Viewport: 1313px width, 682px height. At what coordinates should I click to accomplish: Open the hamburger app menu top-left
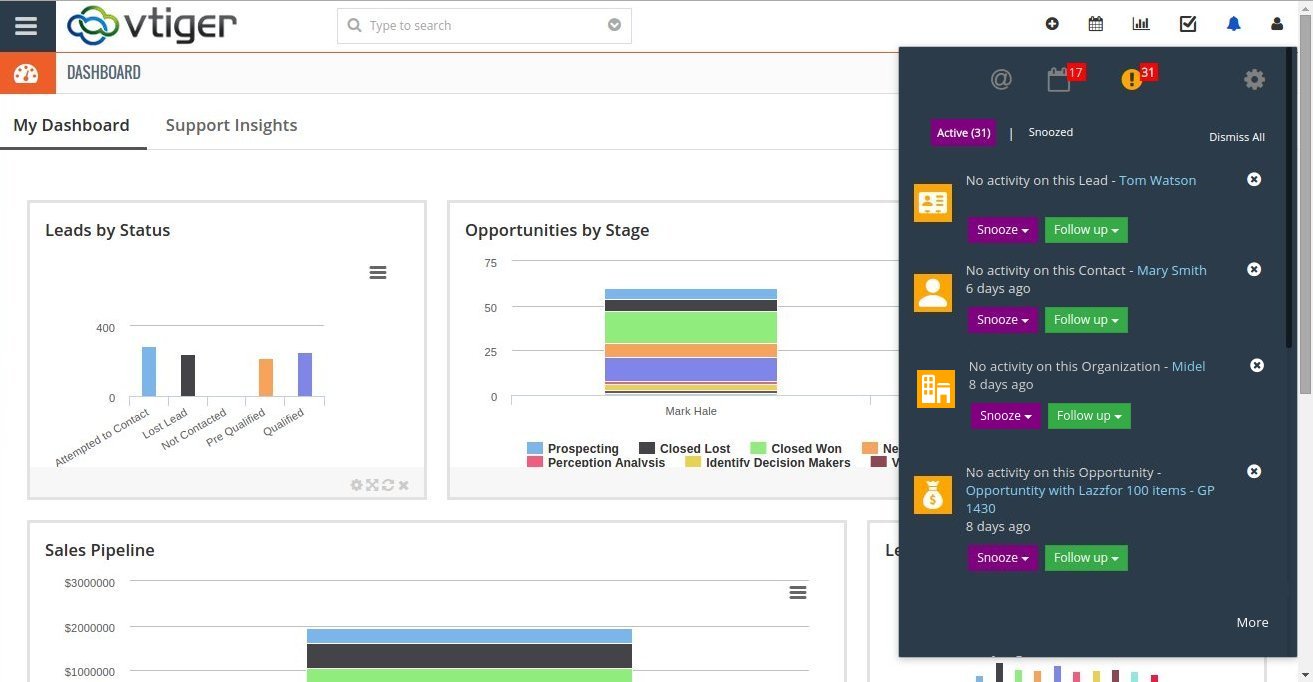click(26, 26)
